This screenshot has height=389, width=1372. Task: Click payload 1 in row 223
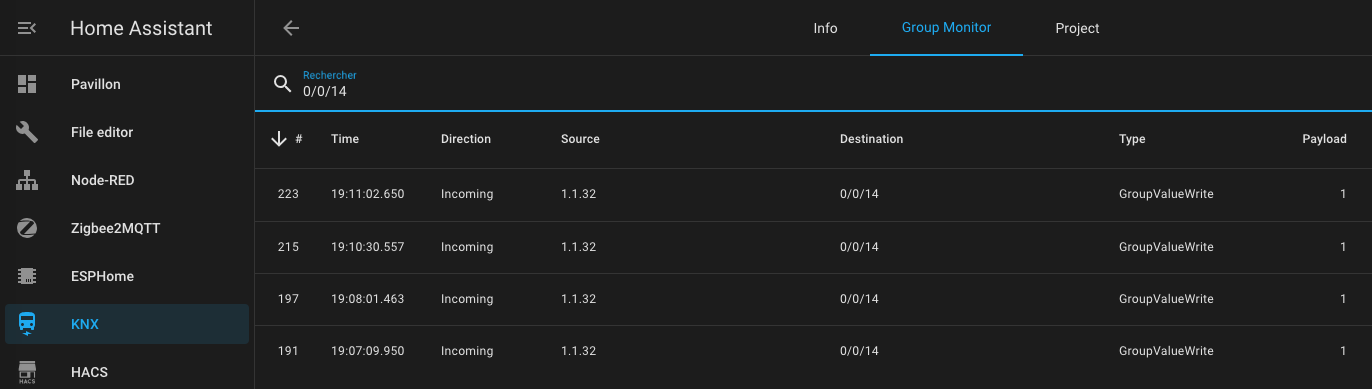1343,194
